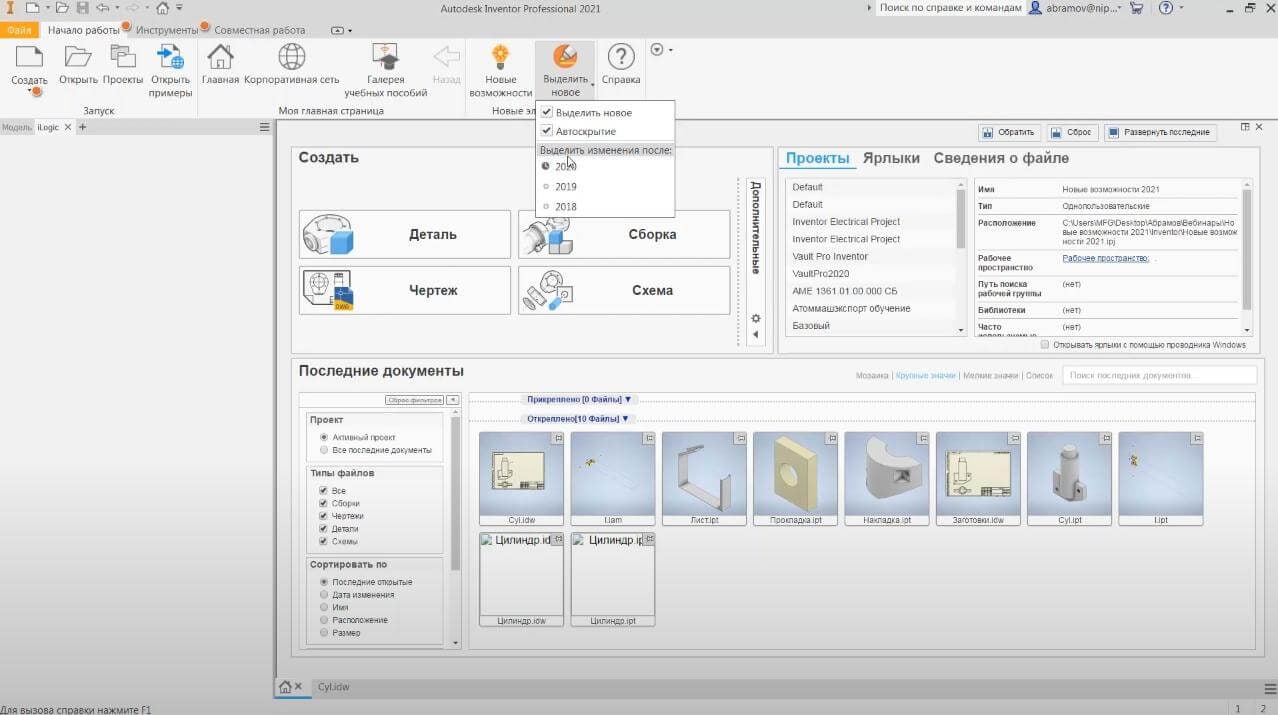Click the New features lightbulb icon
Image resolution: width=1278 pixels, height=715 pixels.
click(500, 58)
